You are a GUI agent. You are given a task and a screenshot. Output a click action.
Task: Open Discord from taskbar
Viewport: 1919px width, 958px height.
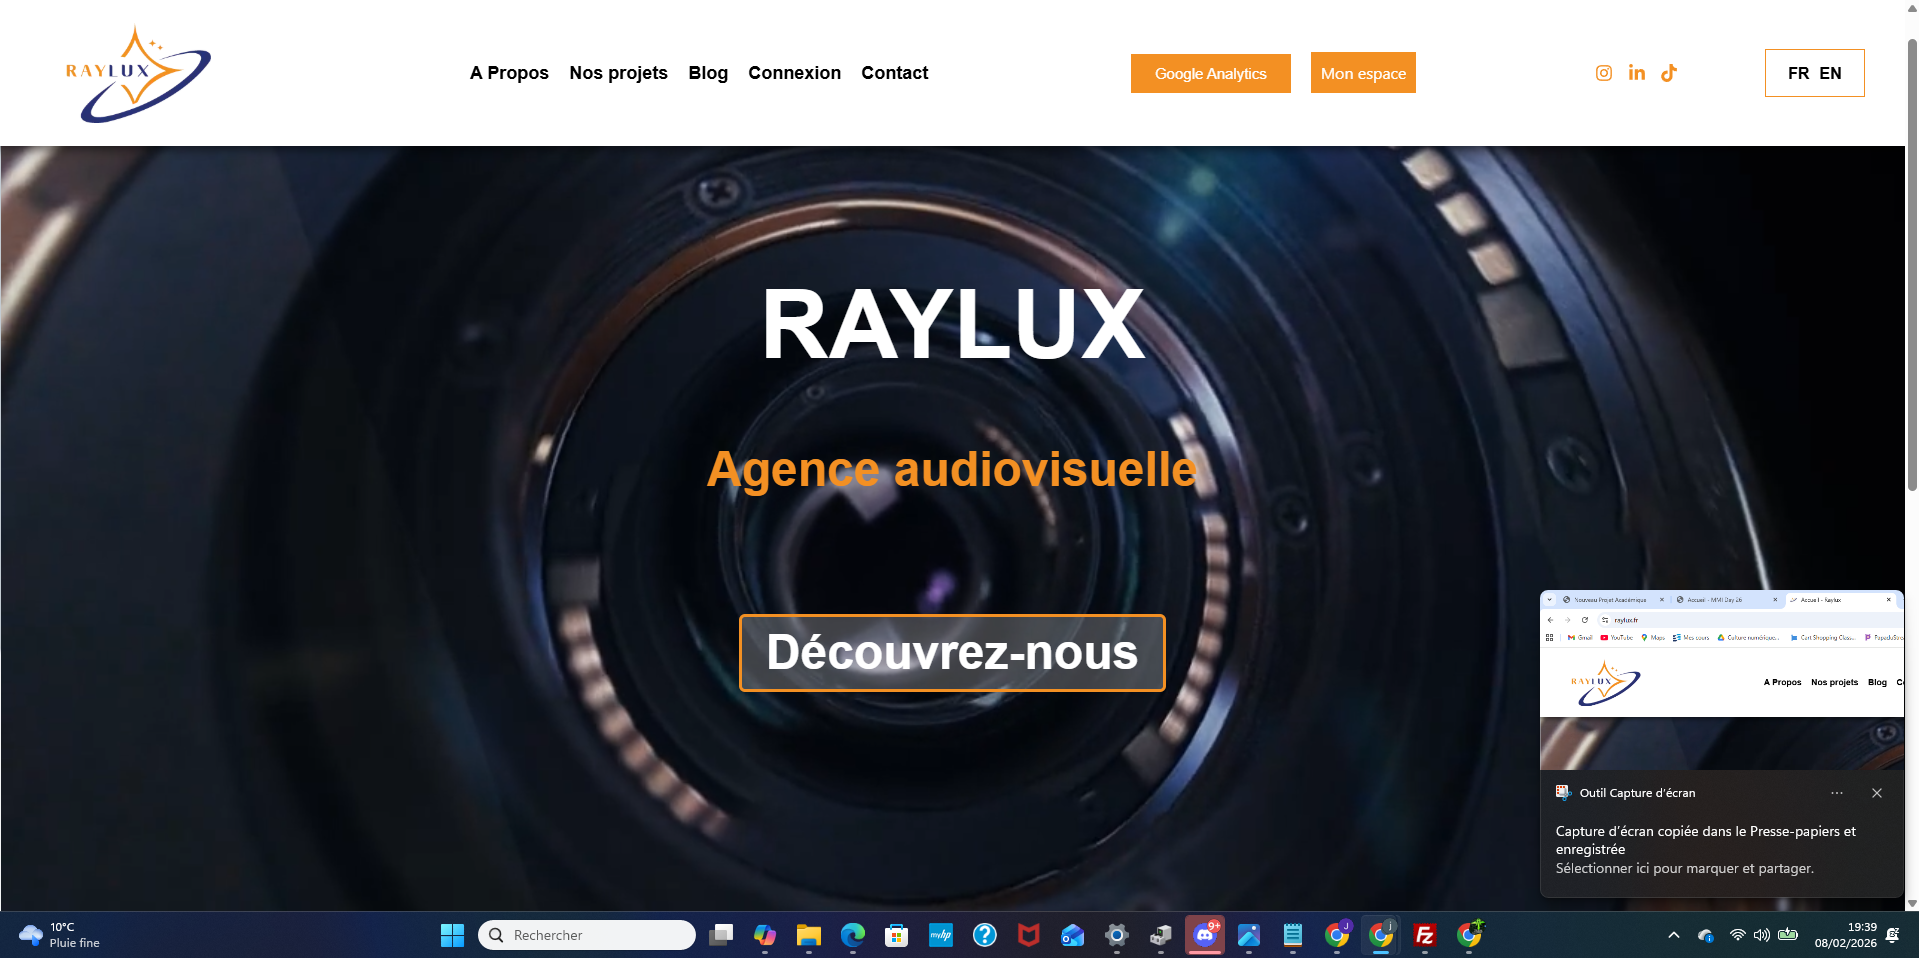[x=1205, y=935]
